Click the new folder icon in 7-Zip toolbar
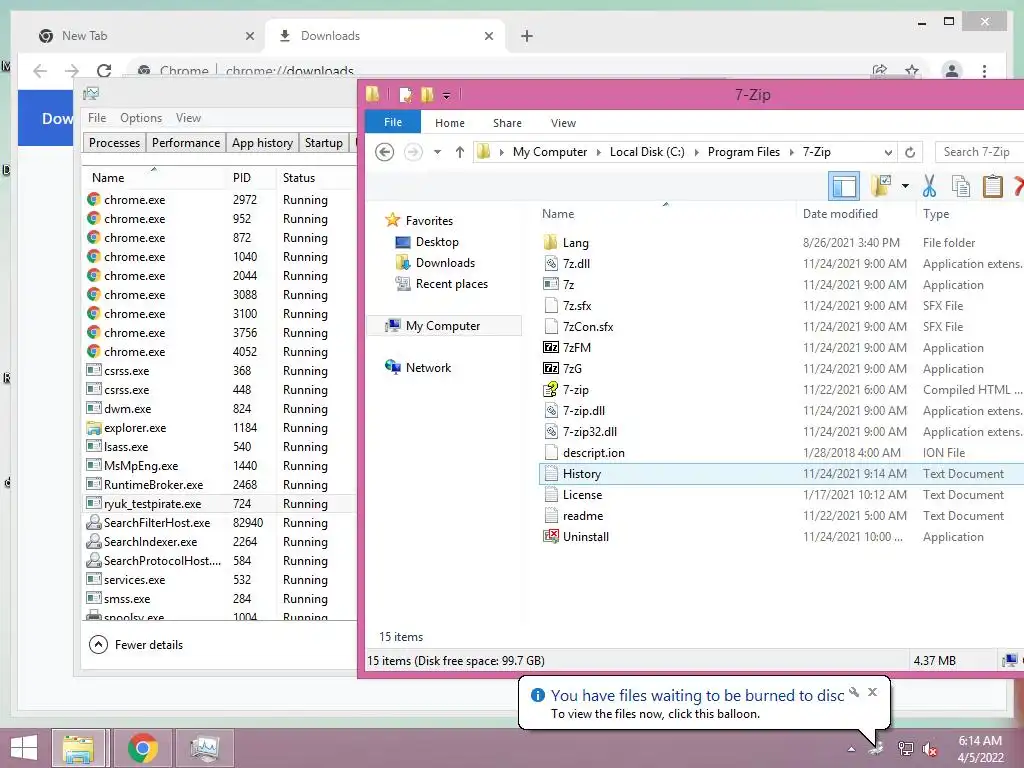1024x768 pixels. [x=881, y=187]
